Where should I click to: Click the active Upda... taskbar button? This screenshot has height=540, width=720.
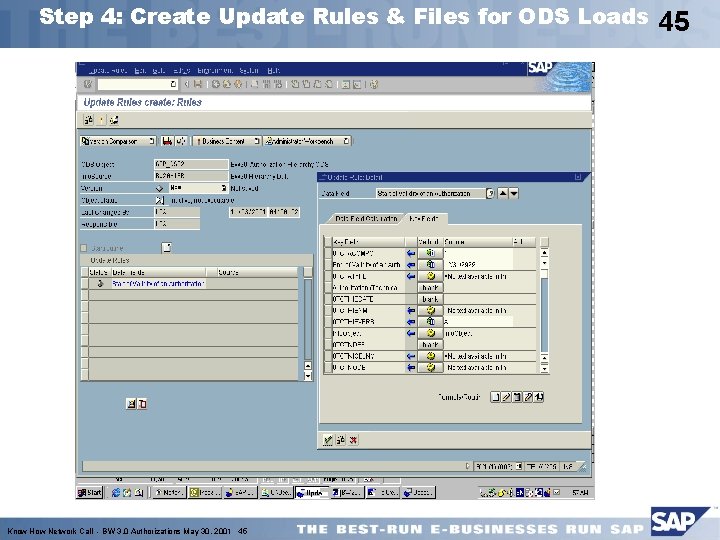(x=311, y=493)
